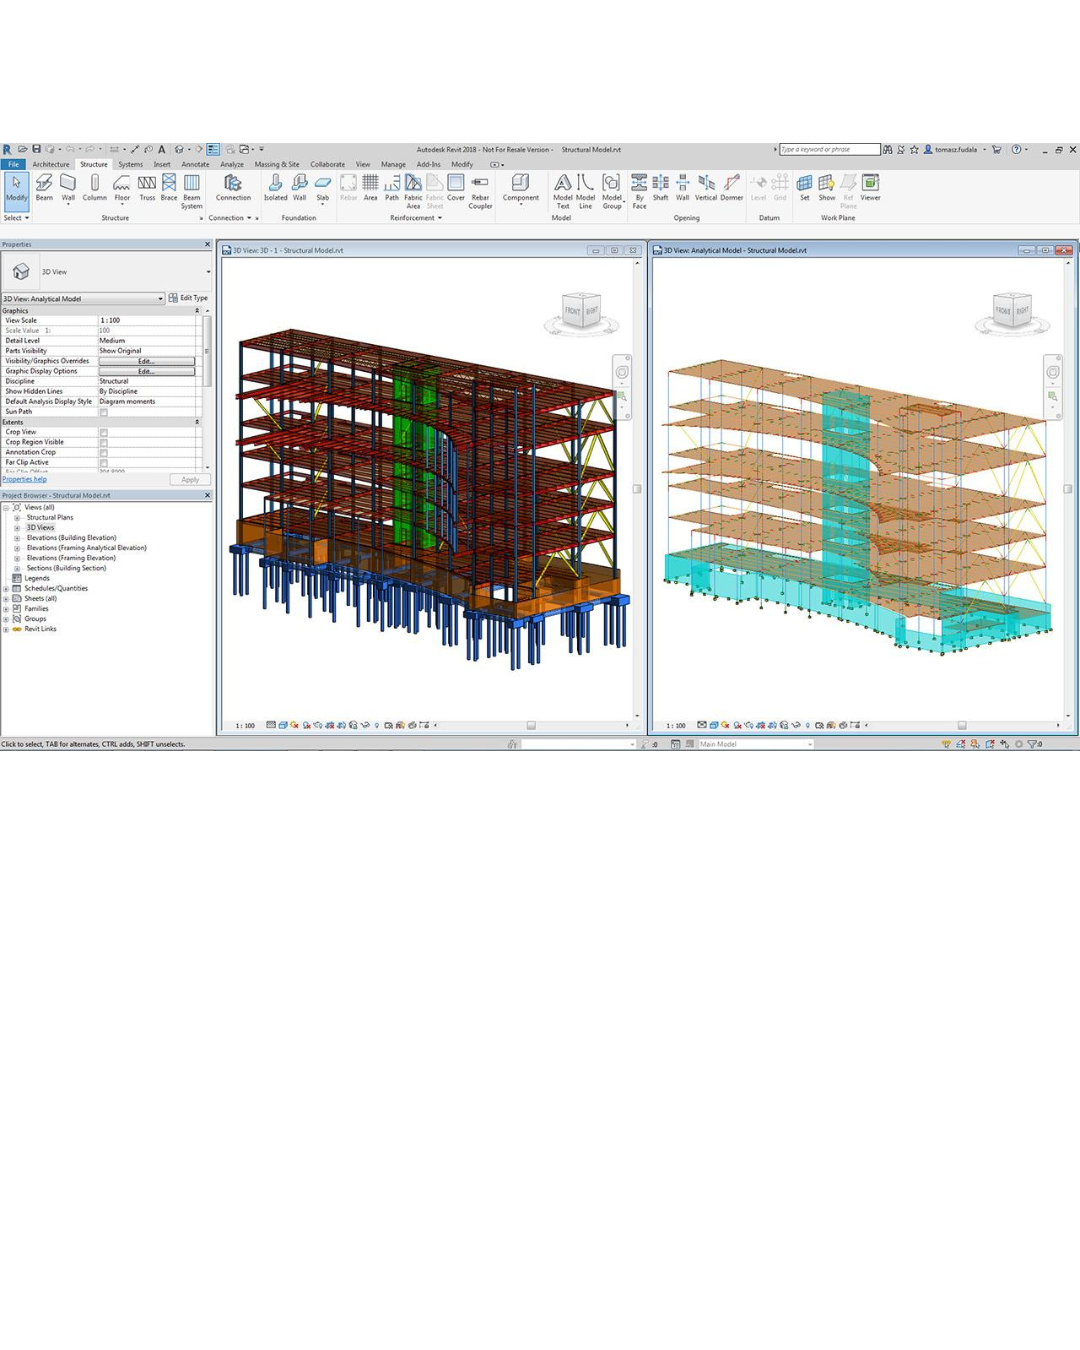This screenshot has height=1350, width=1080.
Task: Click Edit for Graphic Display Options
Action: (146, 371)
